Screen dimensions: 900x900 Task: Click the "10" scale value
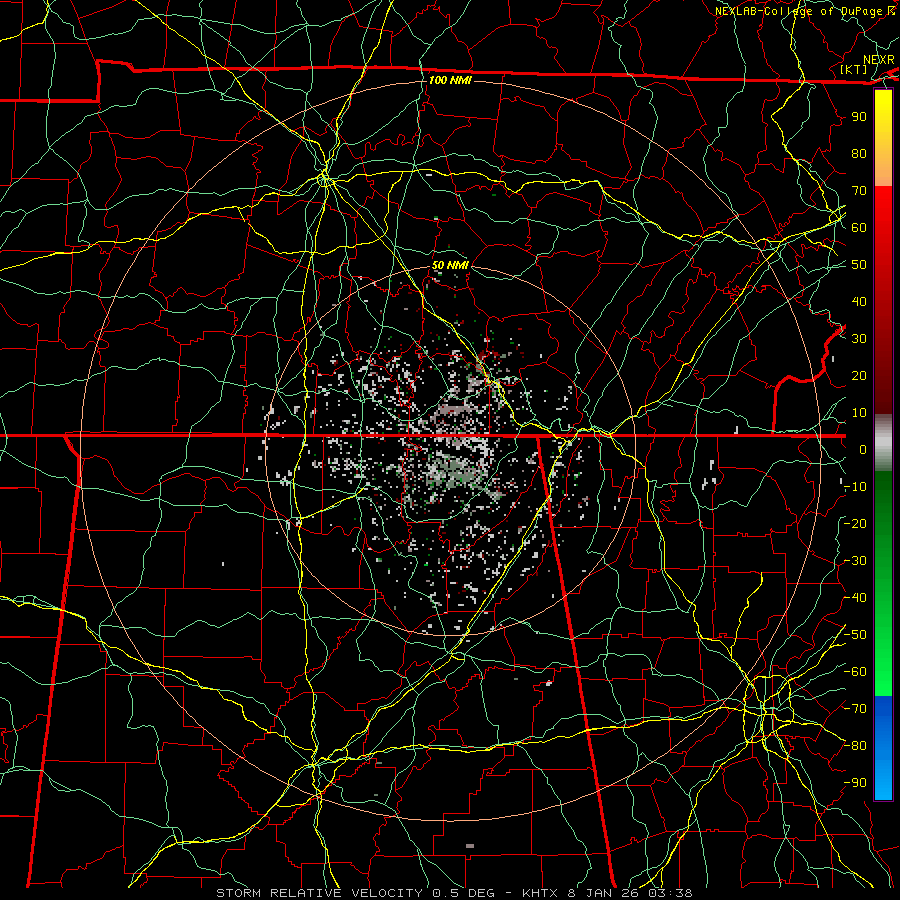pos(859,413)
